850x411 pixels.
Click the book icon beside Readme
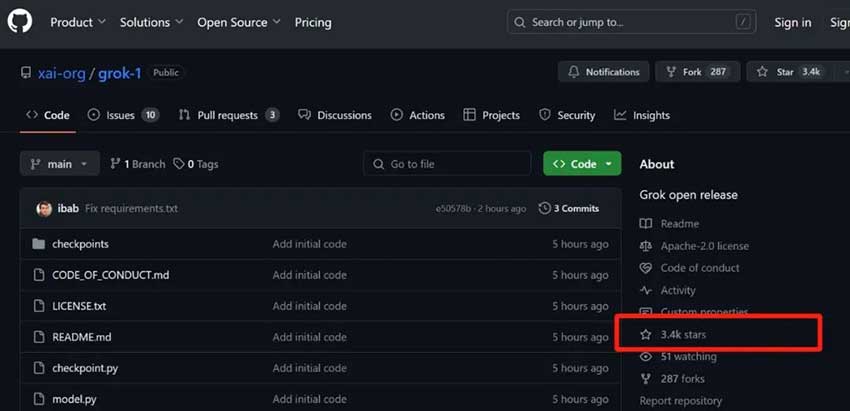coord(646,224)
